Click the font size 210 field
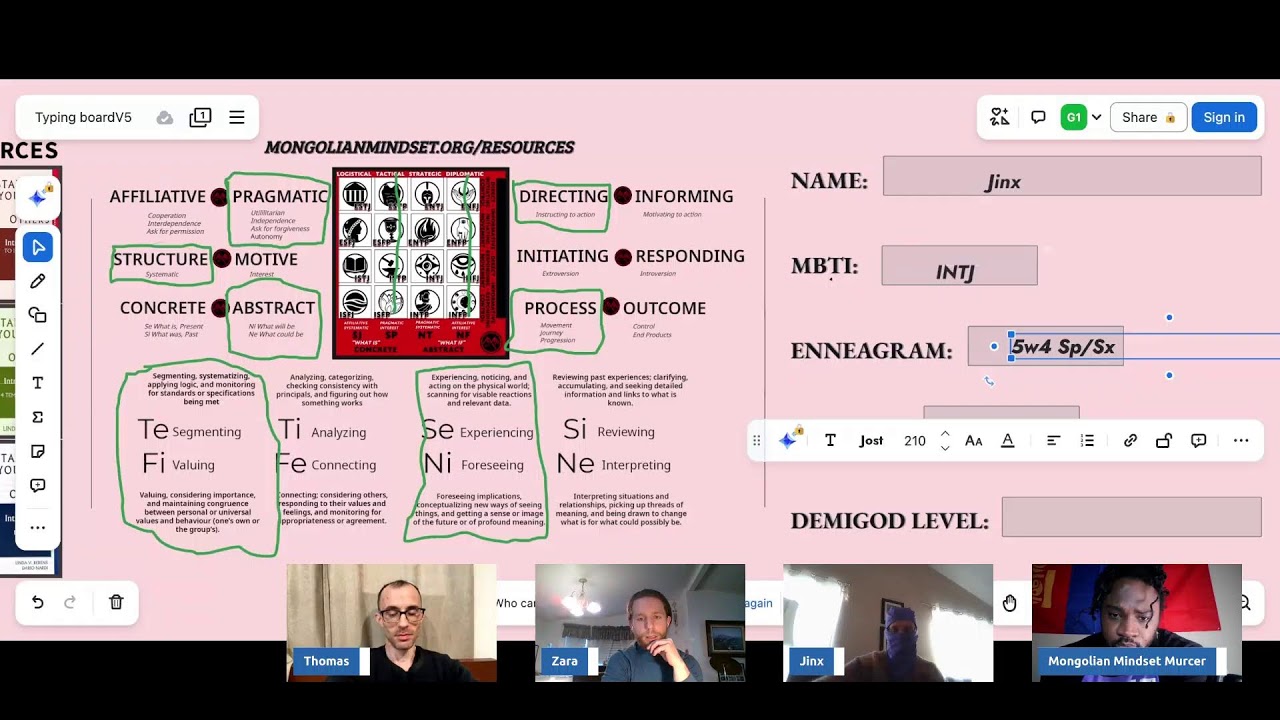The height and width of the screenshot is (720, 1280). 915,440
